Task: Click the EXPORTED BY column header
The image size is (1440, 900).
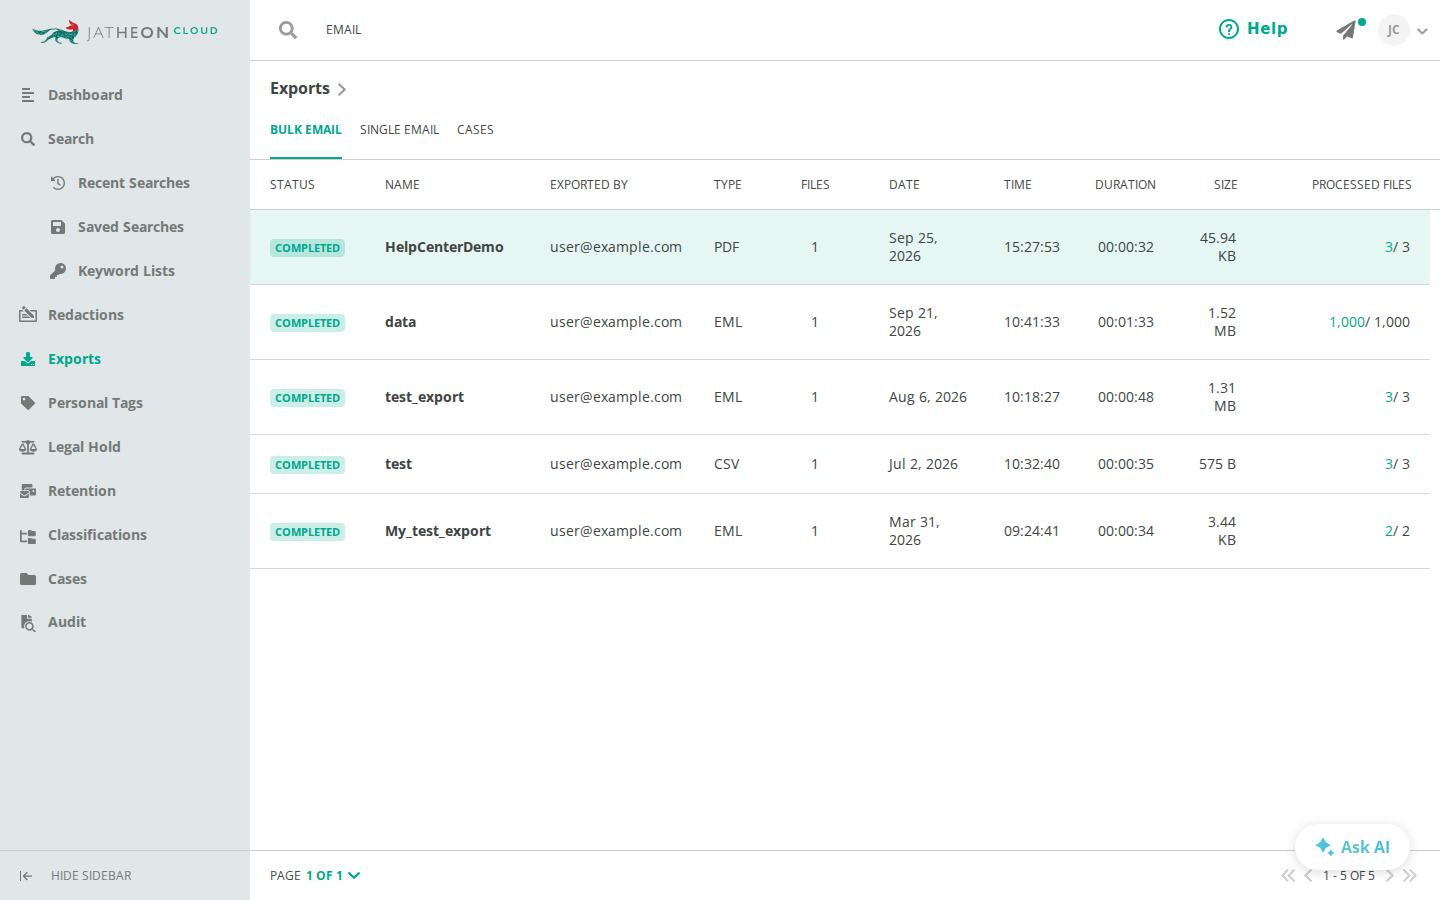Action: 589,185
